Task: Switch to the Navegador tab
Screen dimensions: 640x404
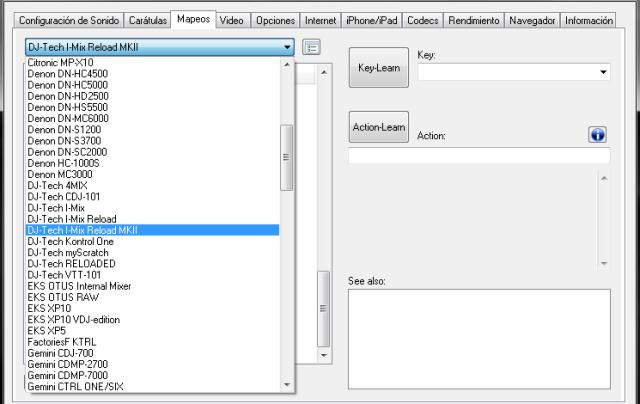Action: pyautogui.click(x=532, y=20)
